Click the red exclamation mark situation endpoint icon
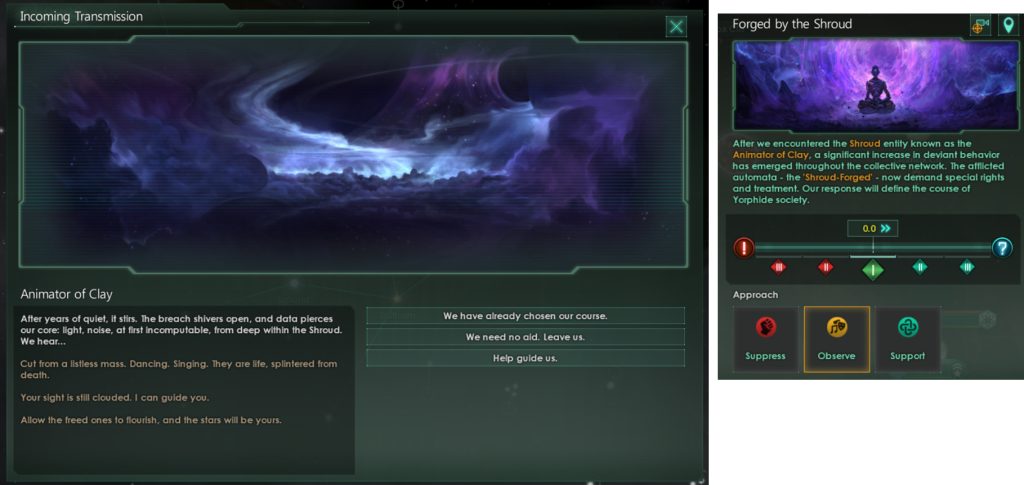 (744, 247)
